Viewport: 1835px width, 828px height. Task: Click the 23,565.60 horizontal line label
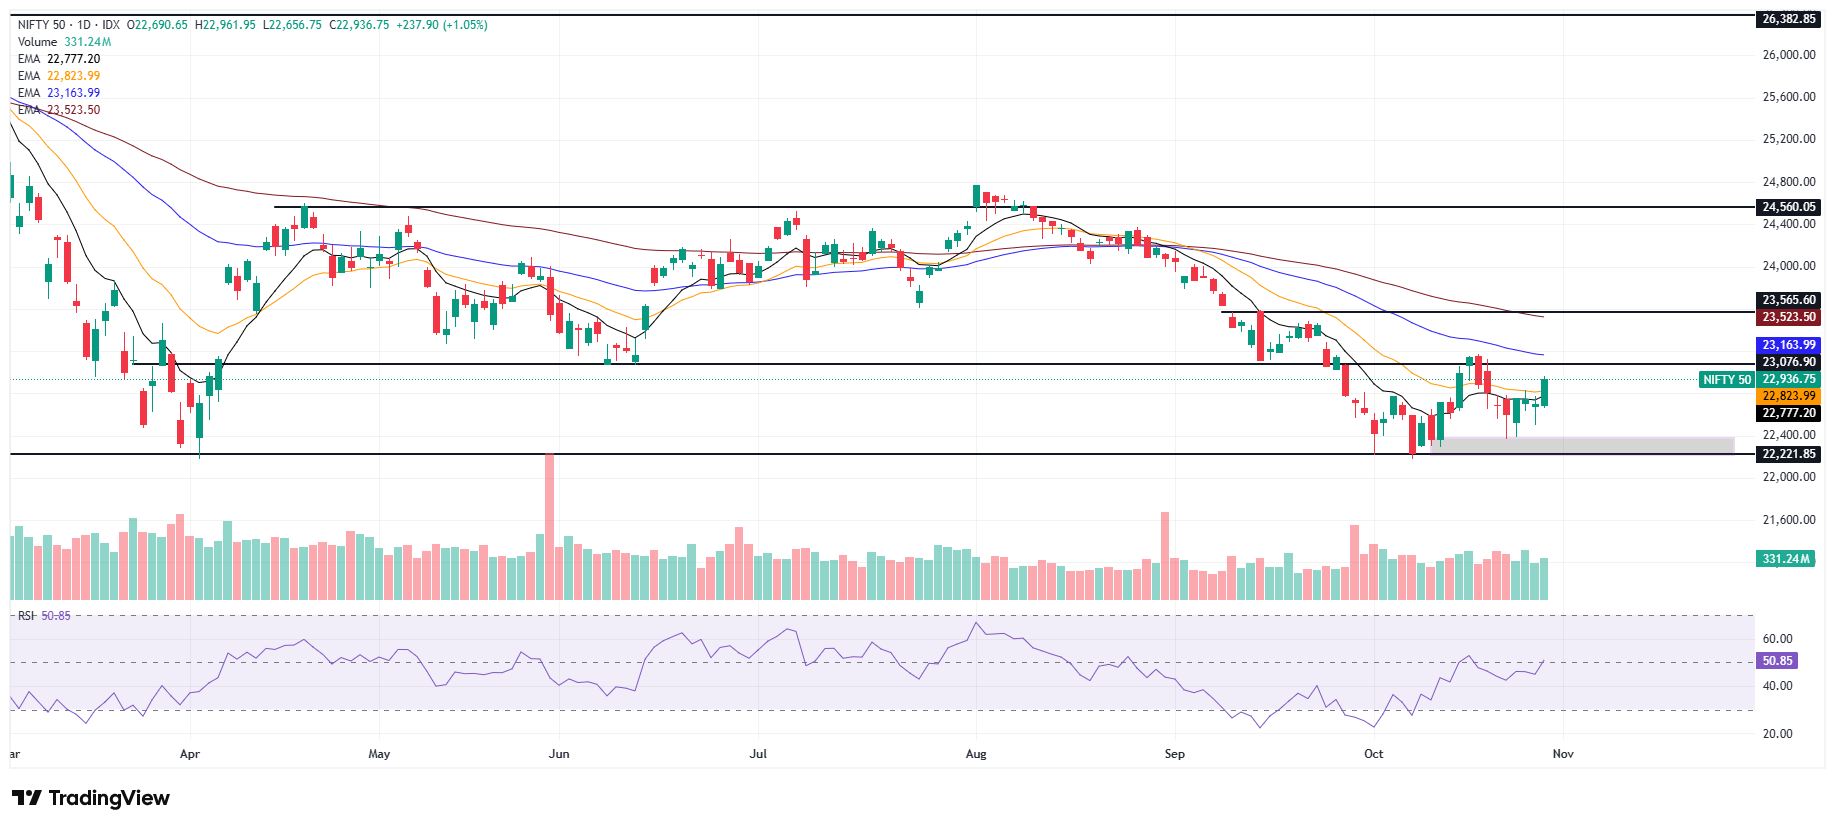1788,300
